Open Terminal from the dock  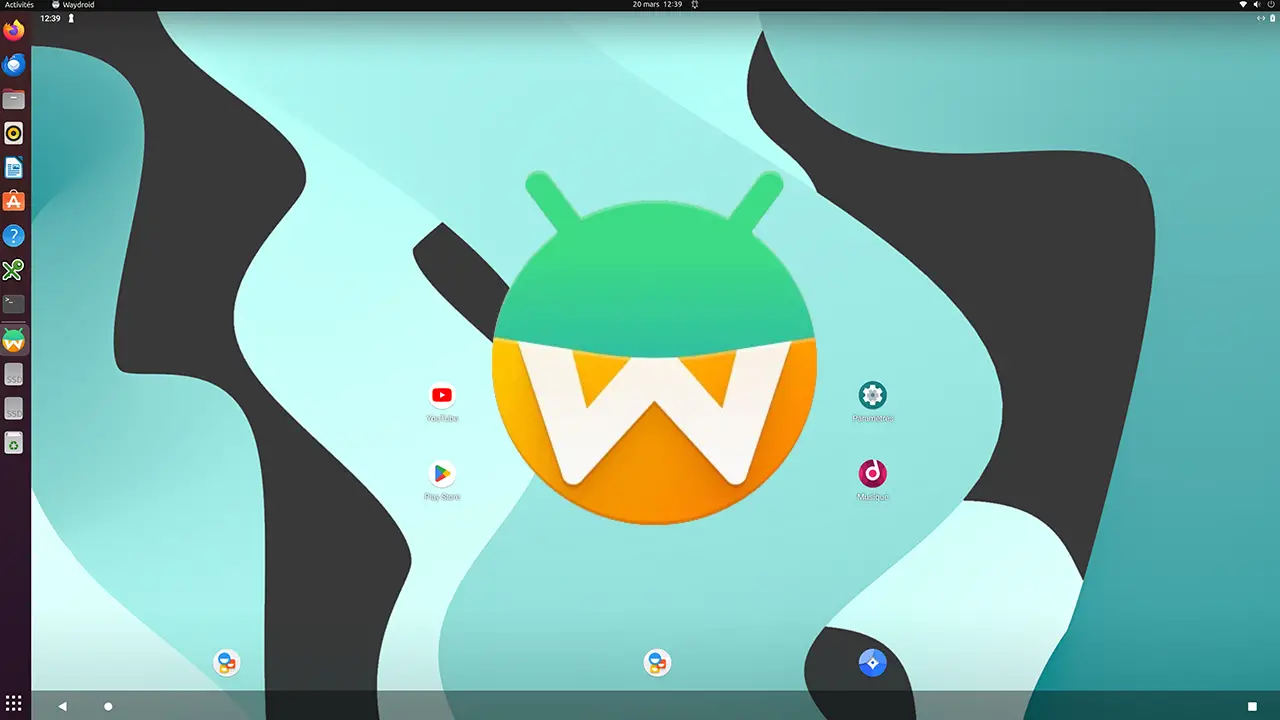(14, 302)
